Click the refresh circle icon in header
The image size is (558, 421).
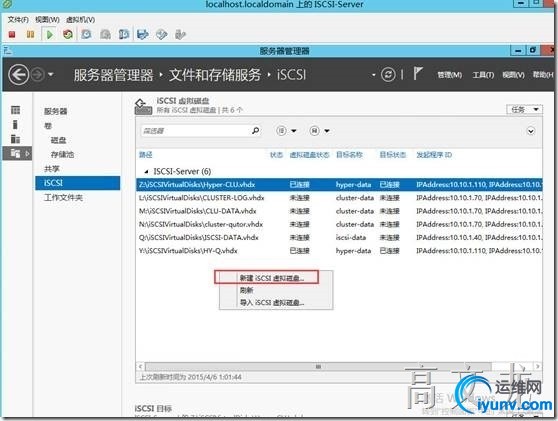pyautogui.click(x=388, y=75)
